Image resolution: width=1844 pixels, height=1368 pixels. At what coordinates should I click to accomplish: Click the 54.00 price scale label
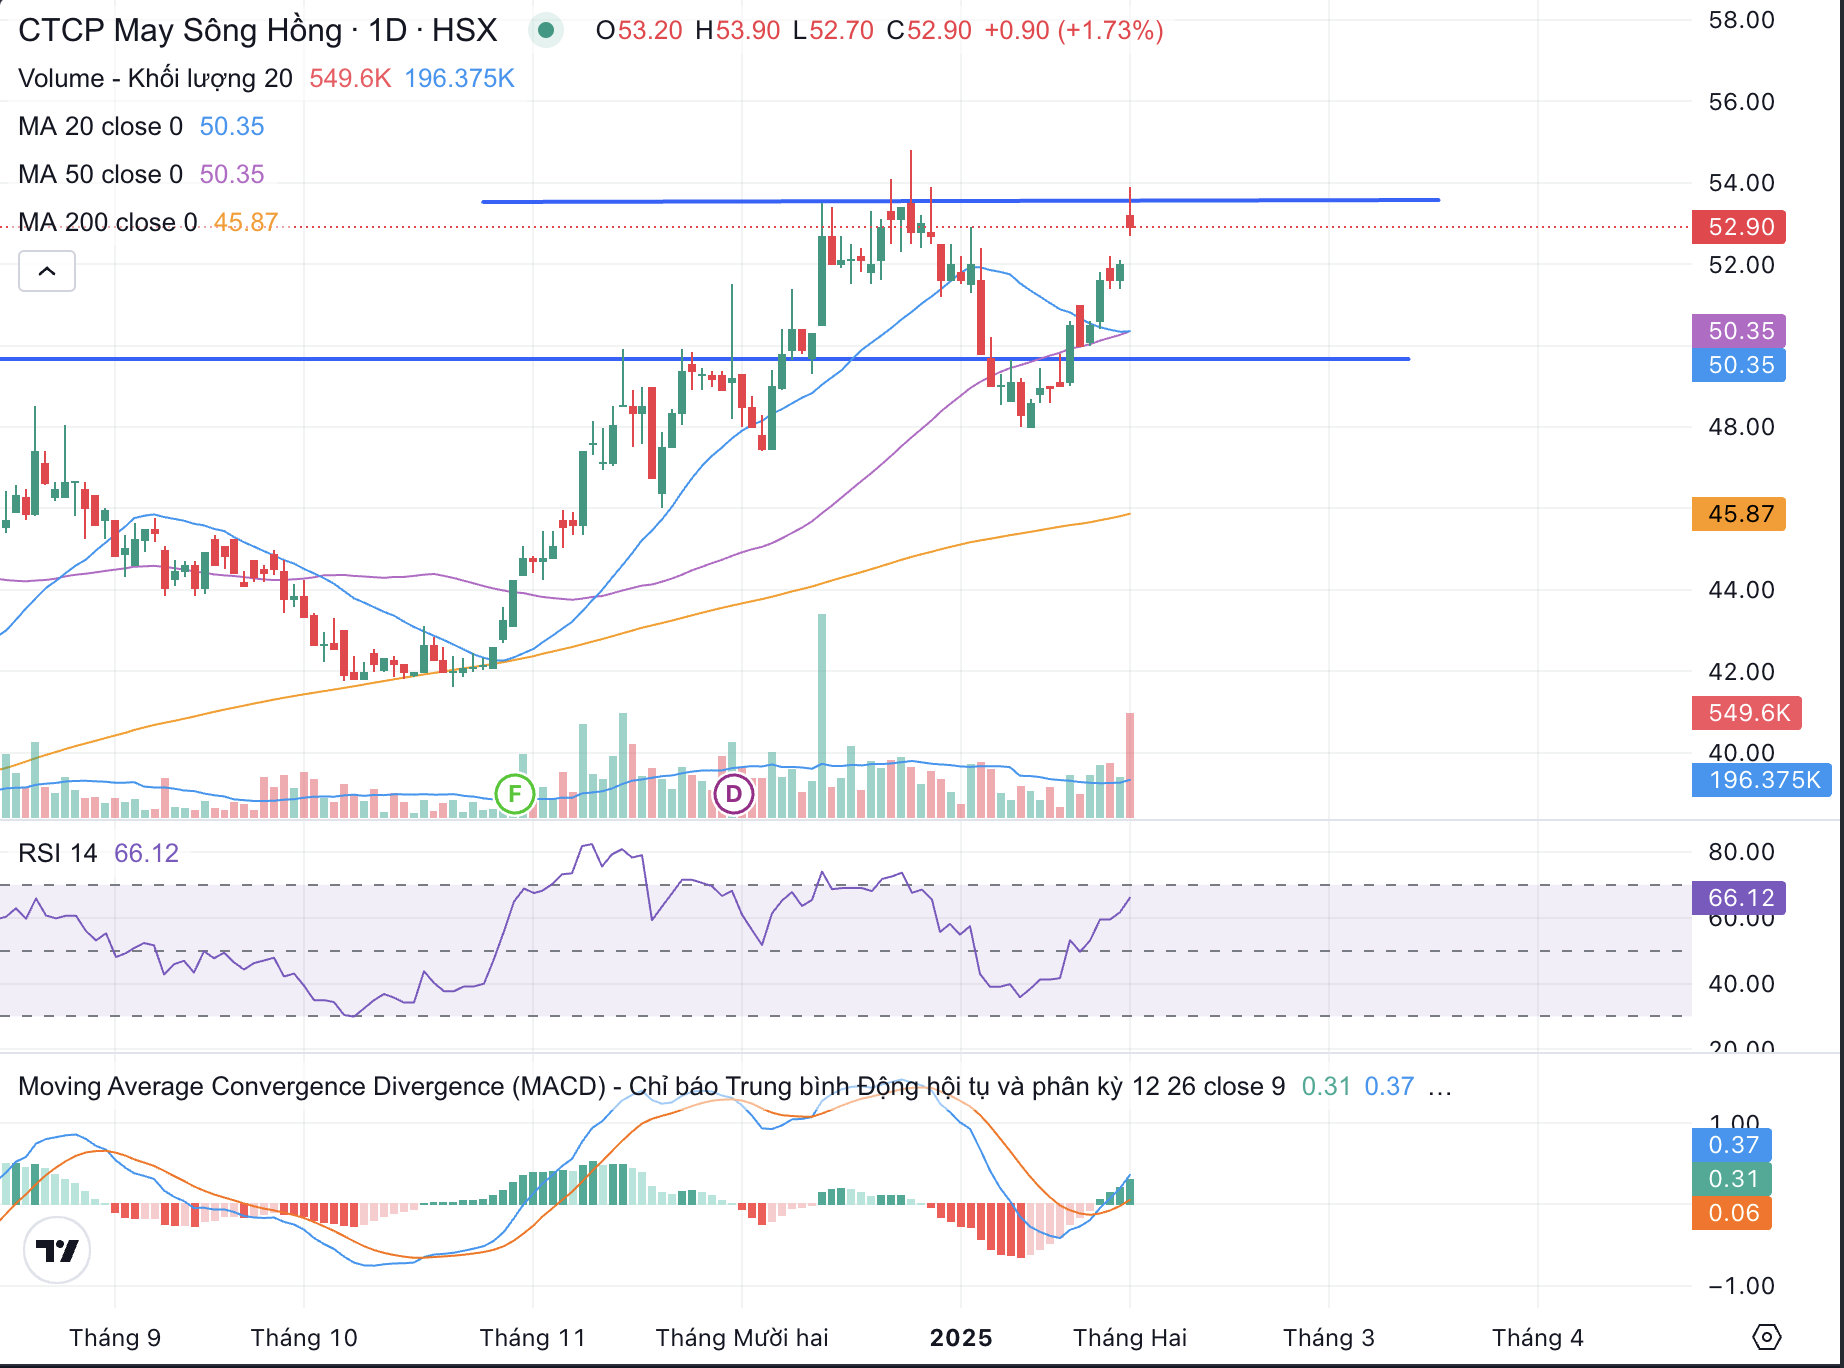coord(1741,183)
